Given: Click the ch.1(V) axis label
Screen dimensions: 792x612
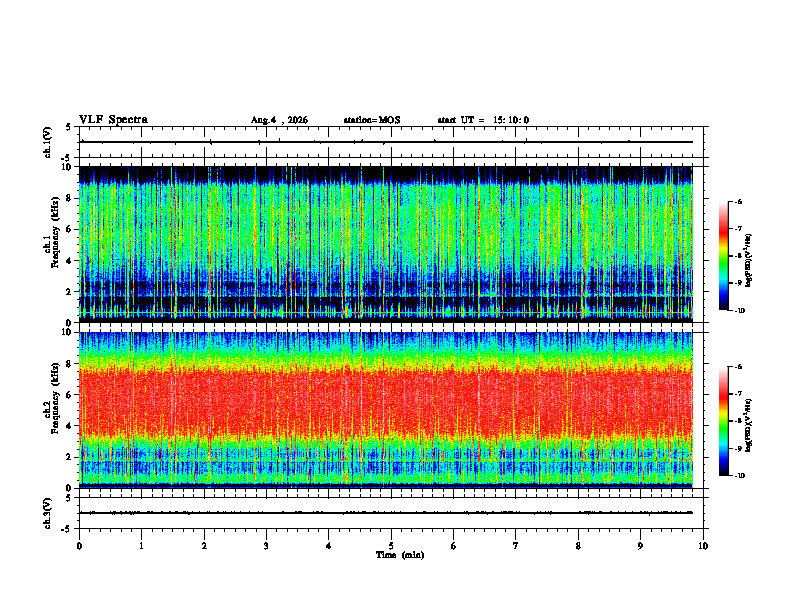Looking at the screenshot, I should [x=48, y=142].
